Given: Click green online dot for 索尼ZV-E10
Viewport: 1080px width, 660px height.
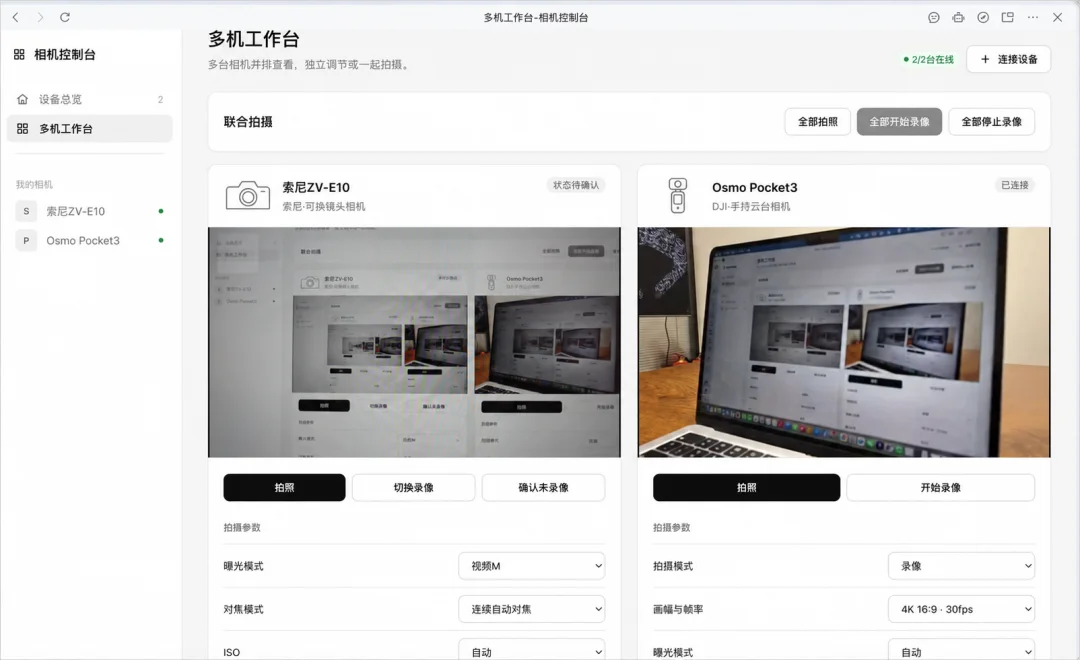Looking at the screenshot, I should tap(160, 211).
